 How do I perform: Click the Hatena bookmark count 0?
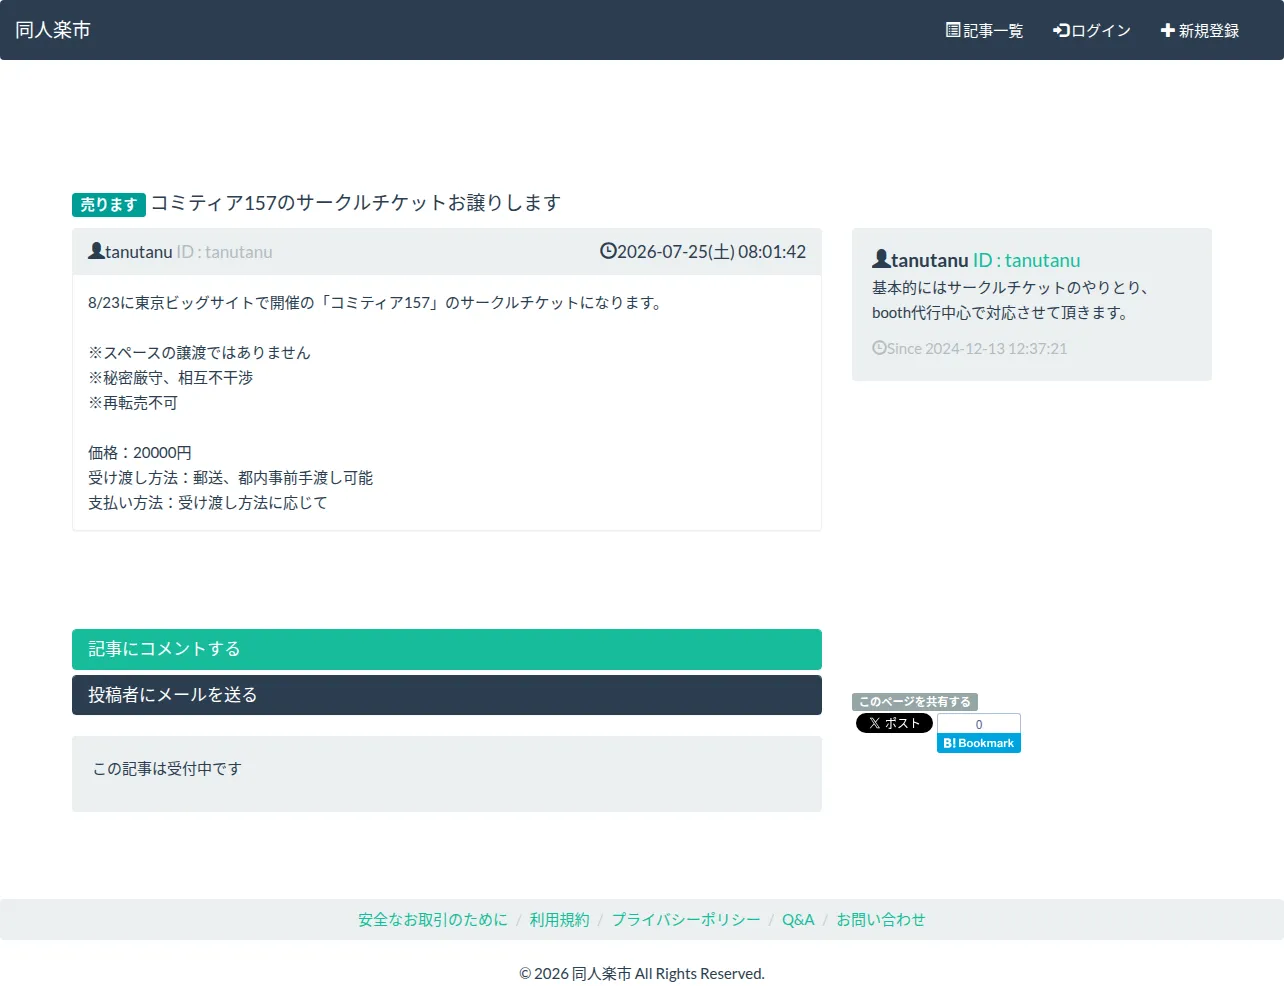pyautogui.click(x=979, y=724)
